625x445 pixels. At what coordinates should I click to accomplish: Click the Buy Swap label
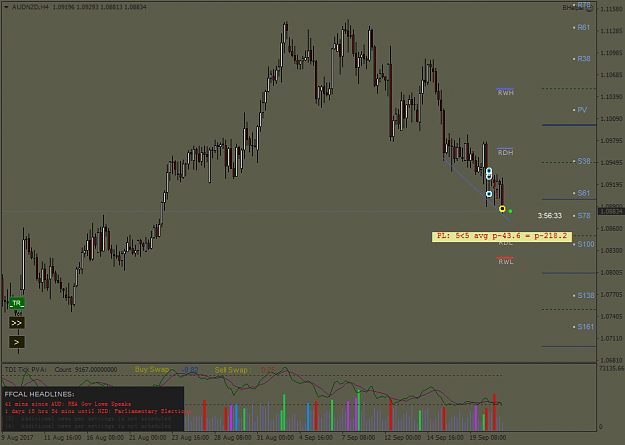pyautogui.click(x=152, y=370)
